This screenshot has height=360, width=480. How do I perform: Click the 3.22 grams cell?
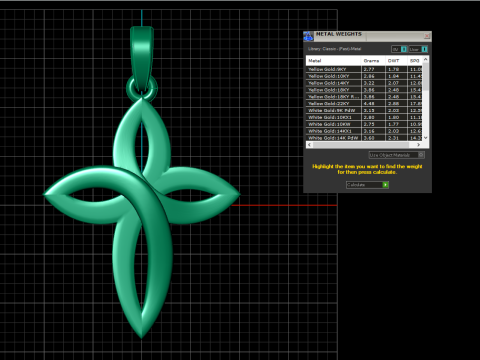click(x=373, y=83)
